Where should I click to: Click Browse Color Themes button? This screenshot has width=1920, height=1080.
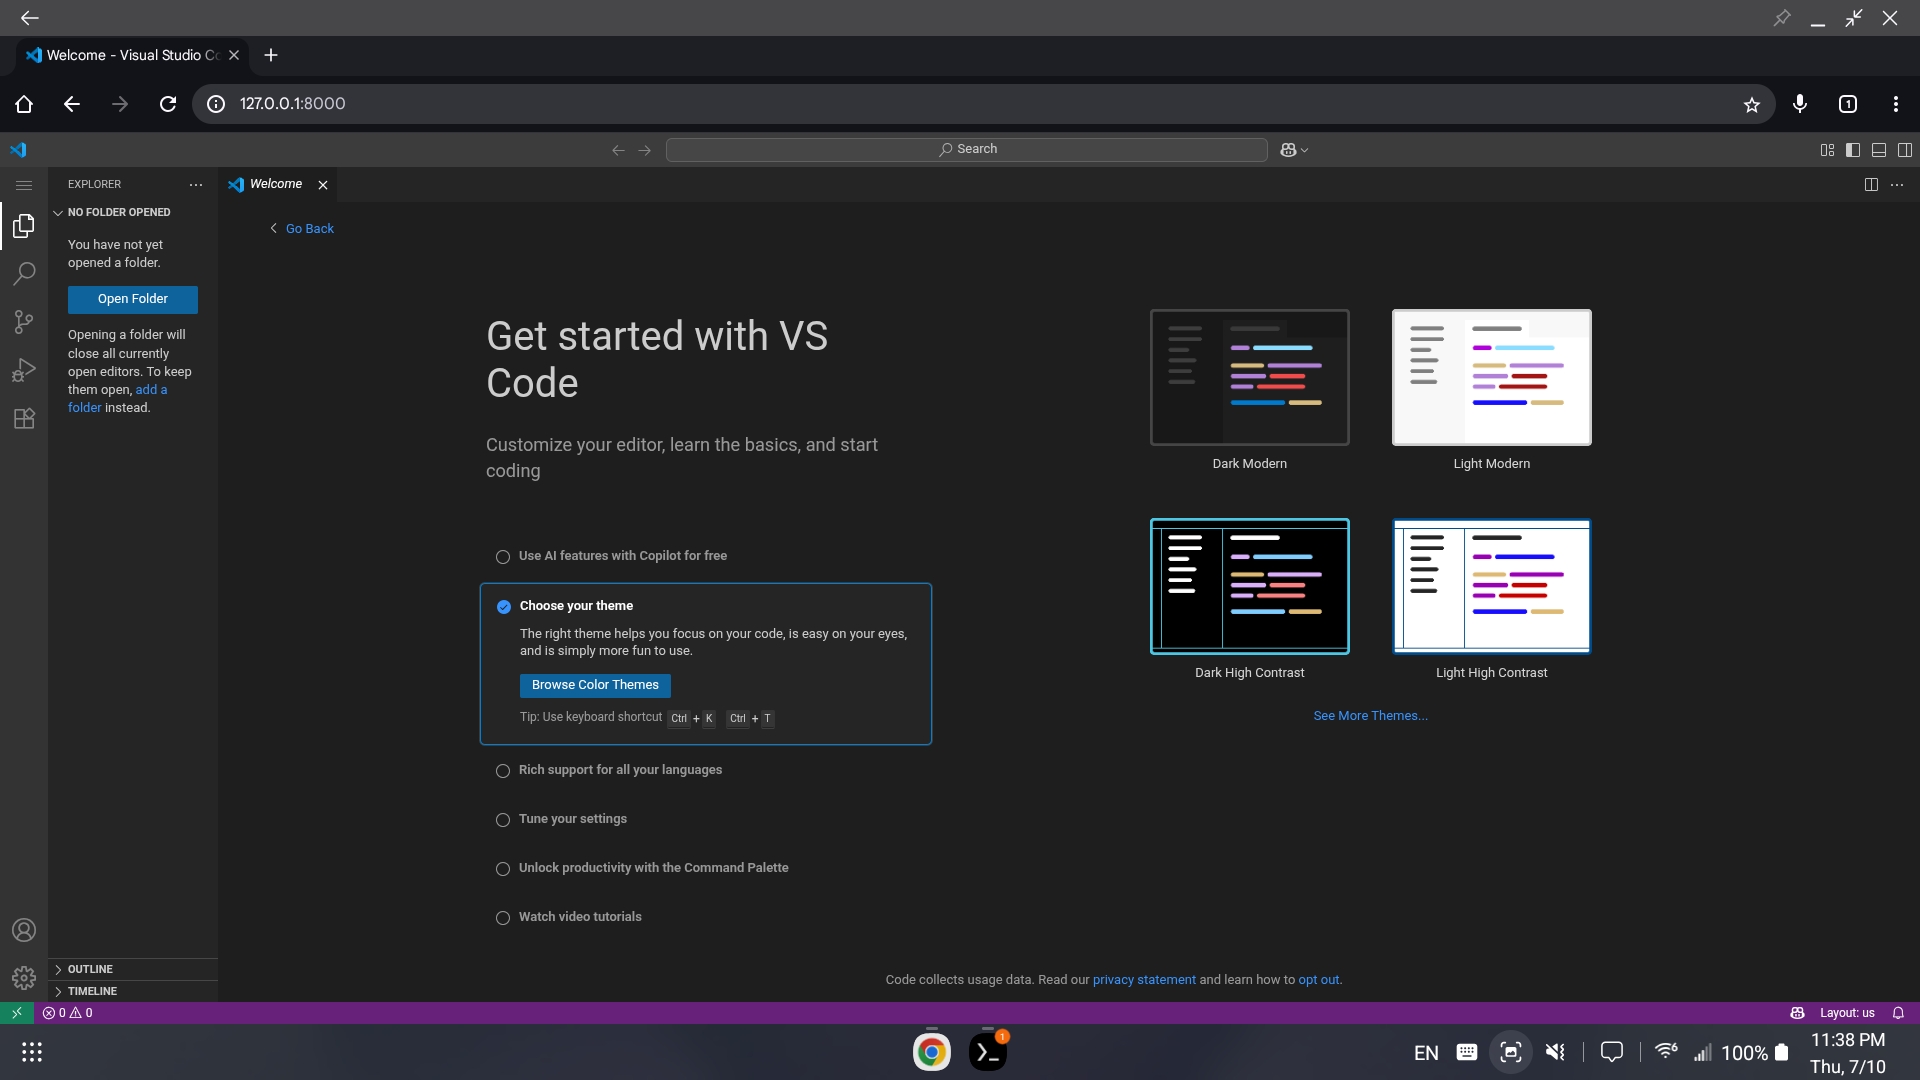[x=595, y=685]
